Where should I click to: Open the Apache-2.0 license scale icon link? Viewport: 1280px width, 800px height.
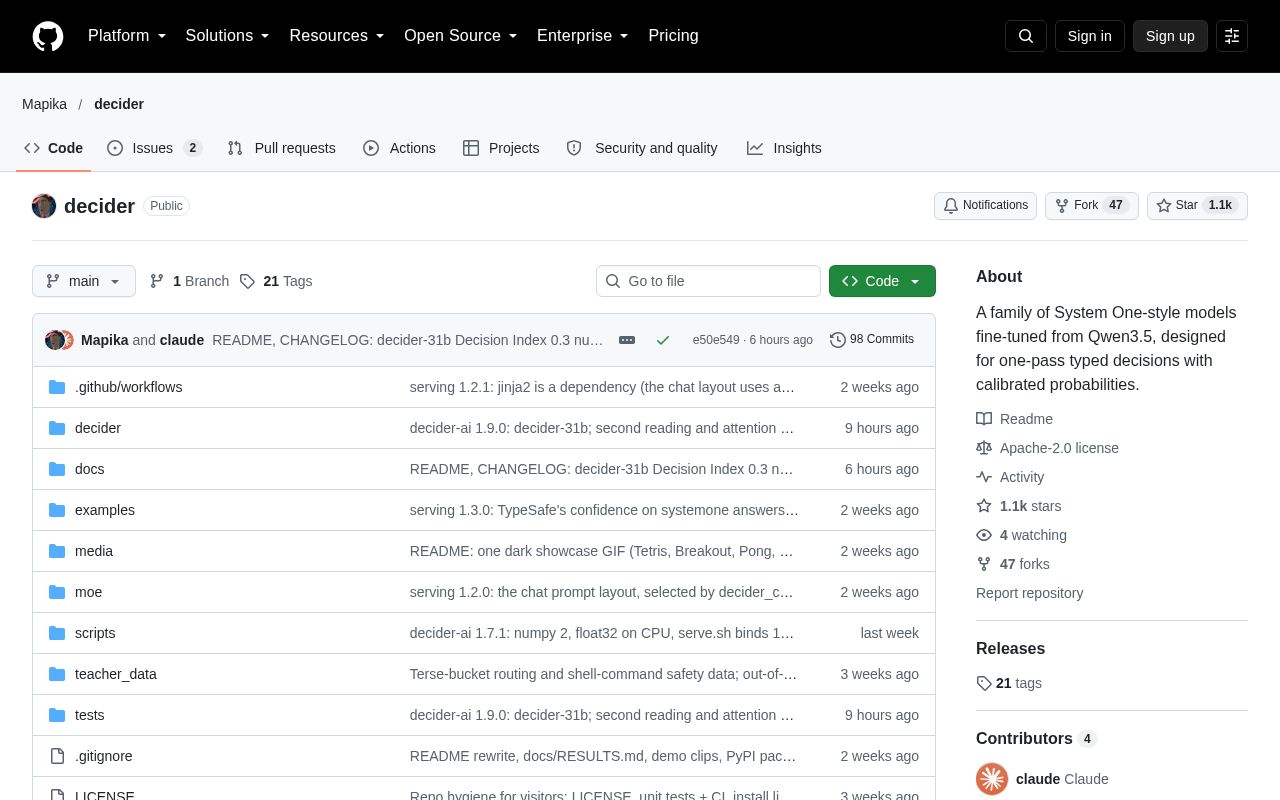pyautogui.click(x=984, y=448)
